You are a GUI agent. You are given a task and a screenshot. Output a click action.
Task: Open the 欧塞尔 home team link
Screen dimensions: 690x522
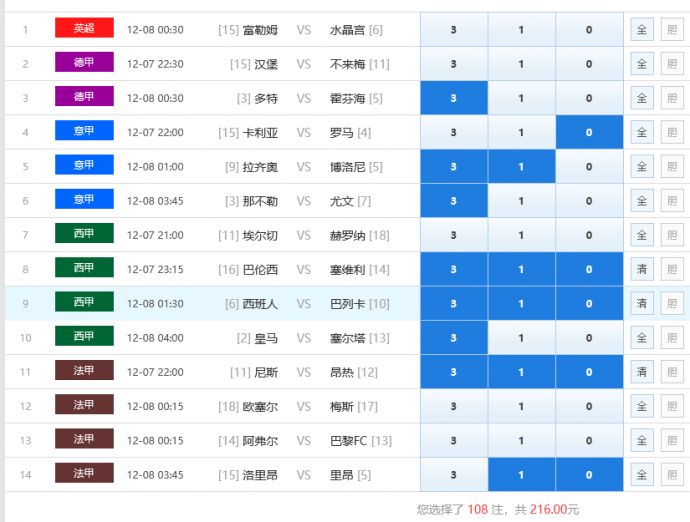pos(261,406)
